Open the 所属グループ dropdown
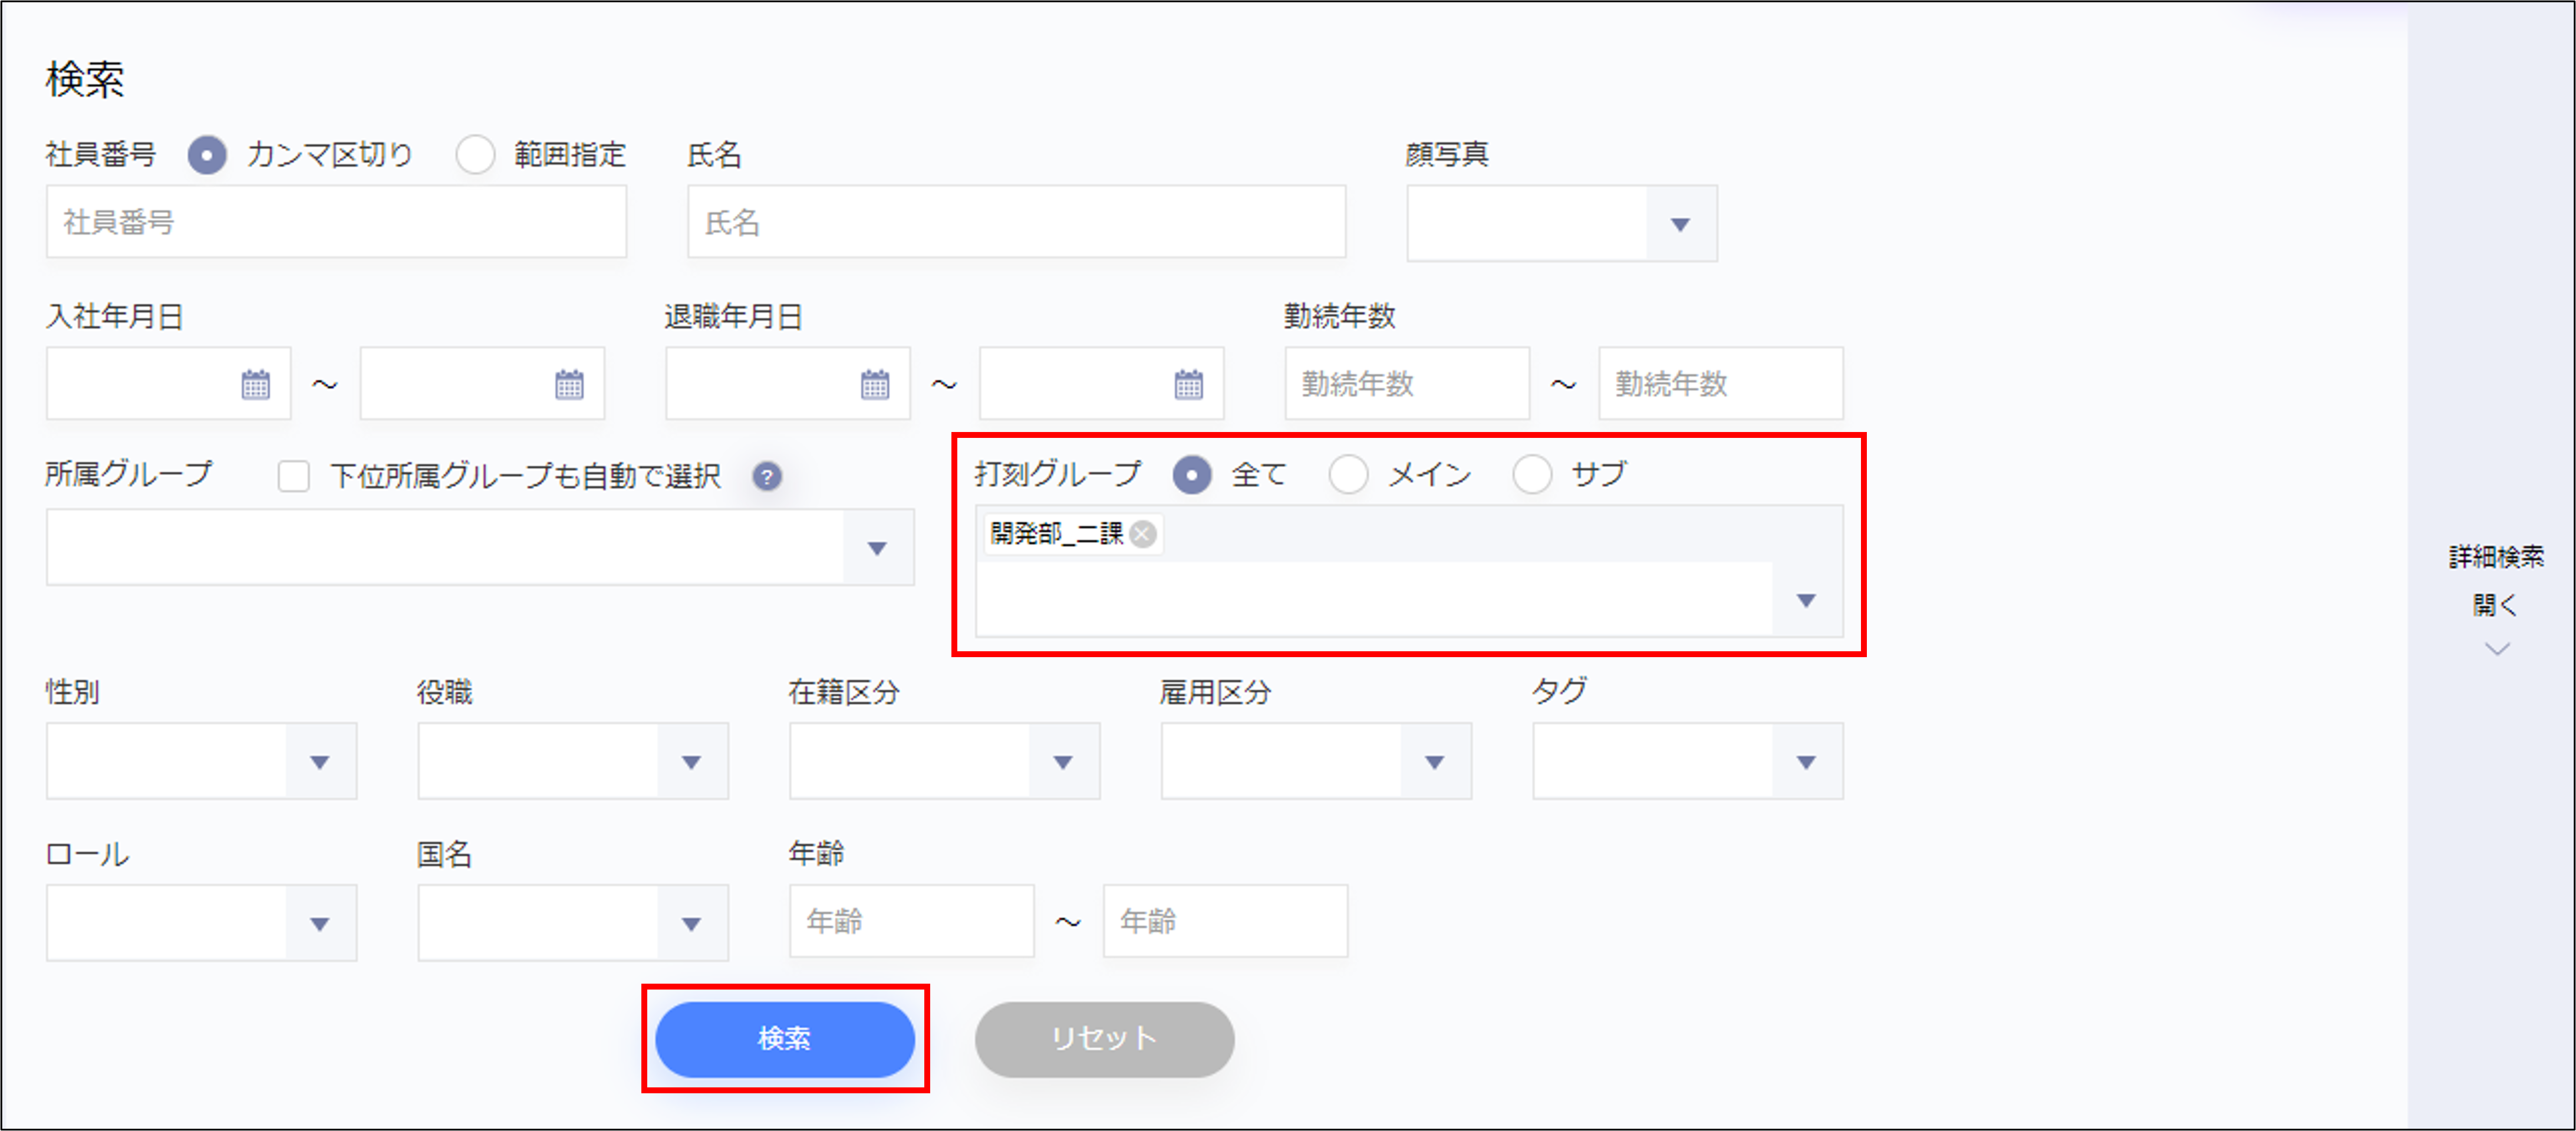 coord(877,548)
